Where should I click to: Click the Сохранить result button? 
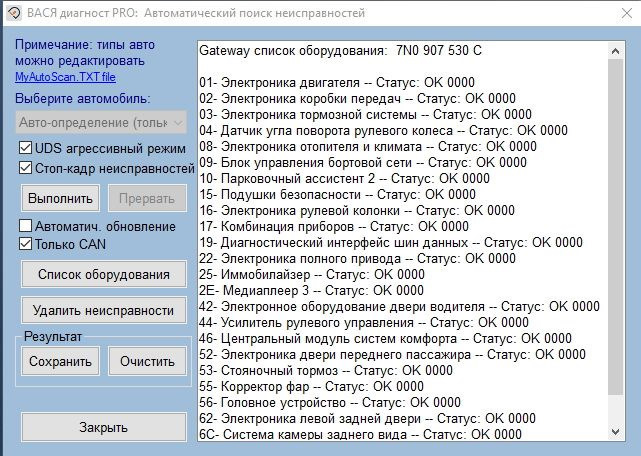61,361
